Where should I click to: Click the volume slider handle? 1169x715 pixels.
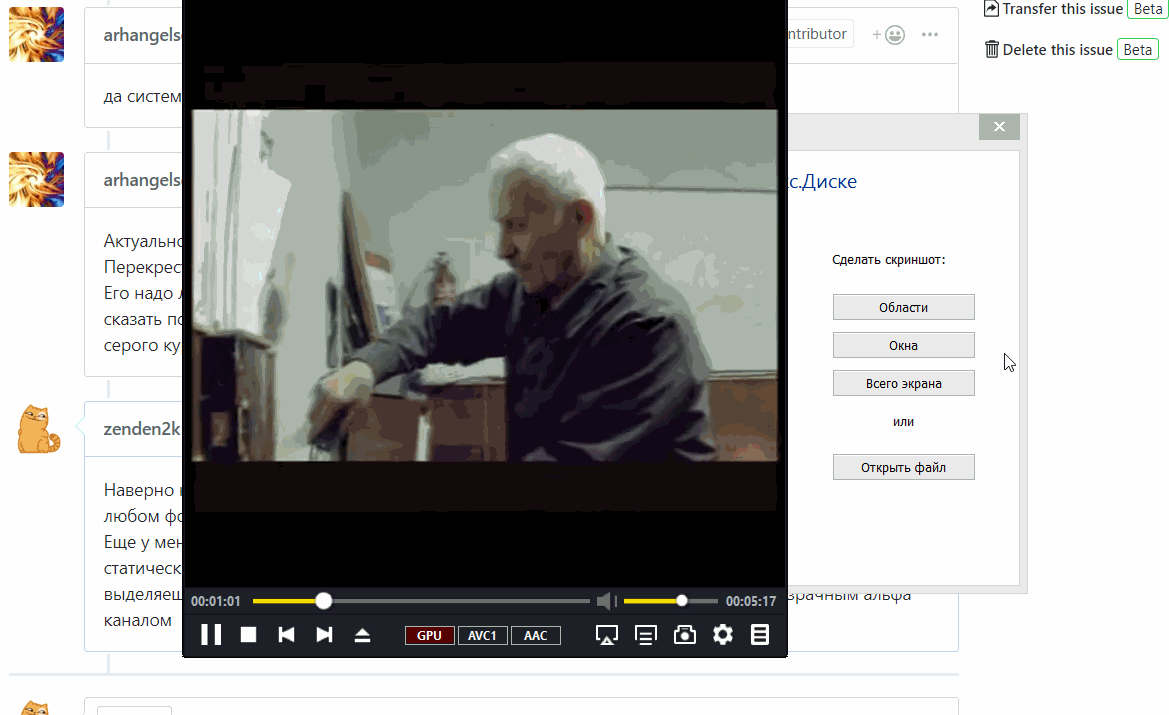681,601
